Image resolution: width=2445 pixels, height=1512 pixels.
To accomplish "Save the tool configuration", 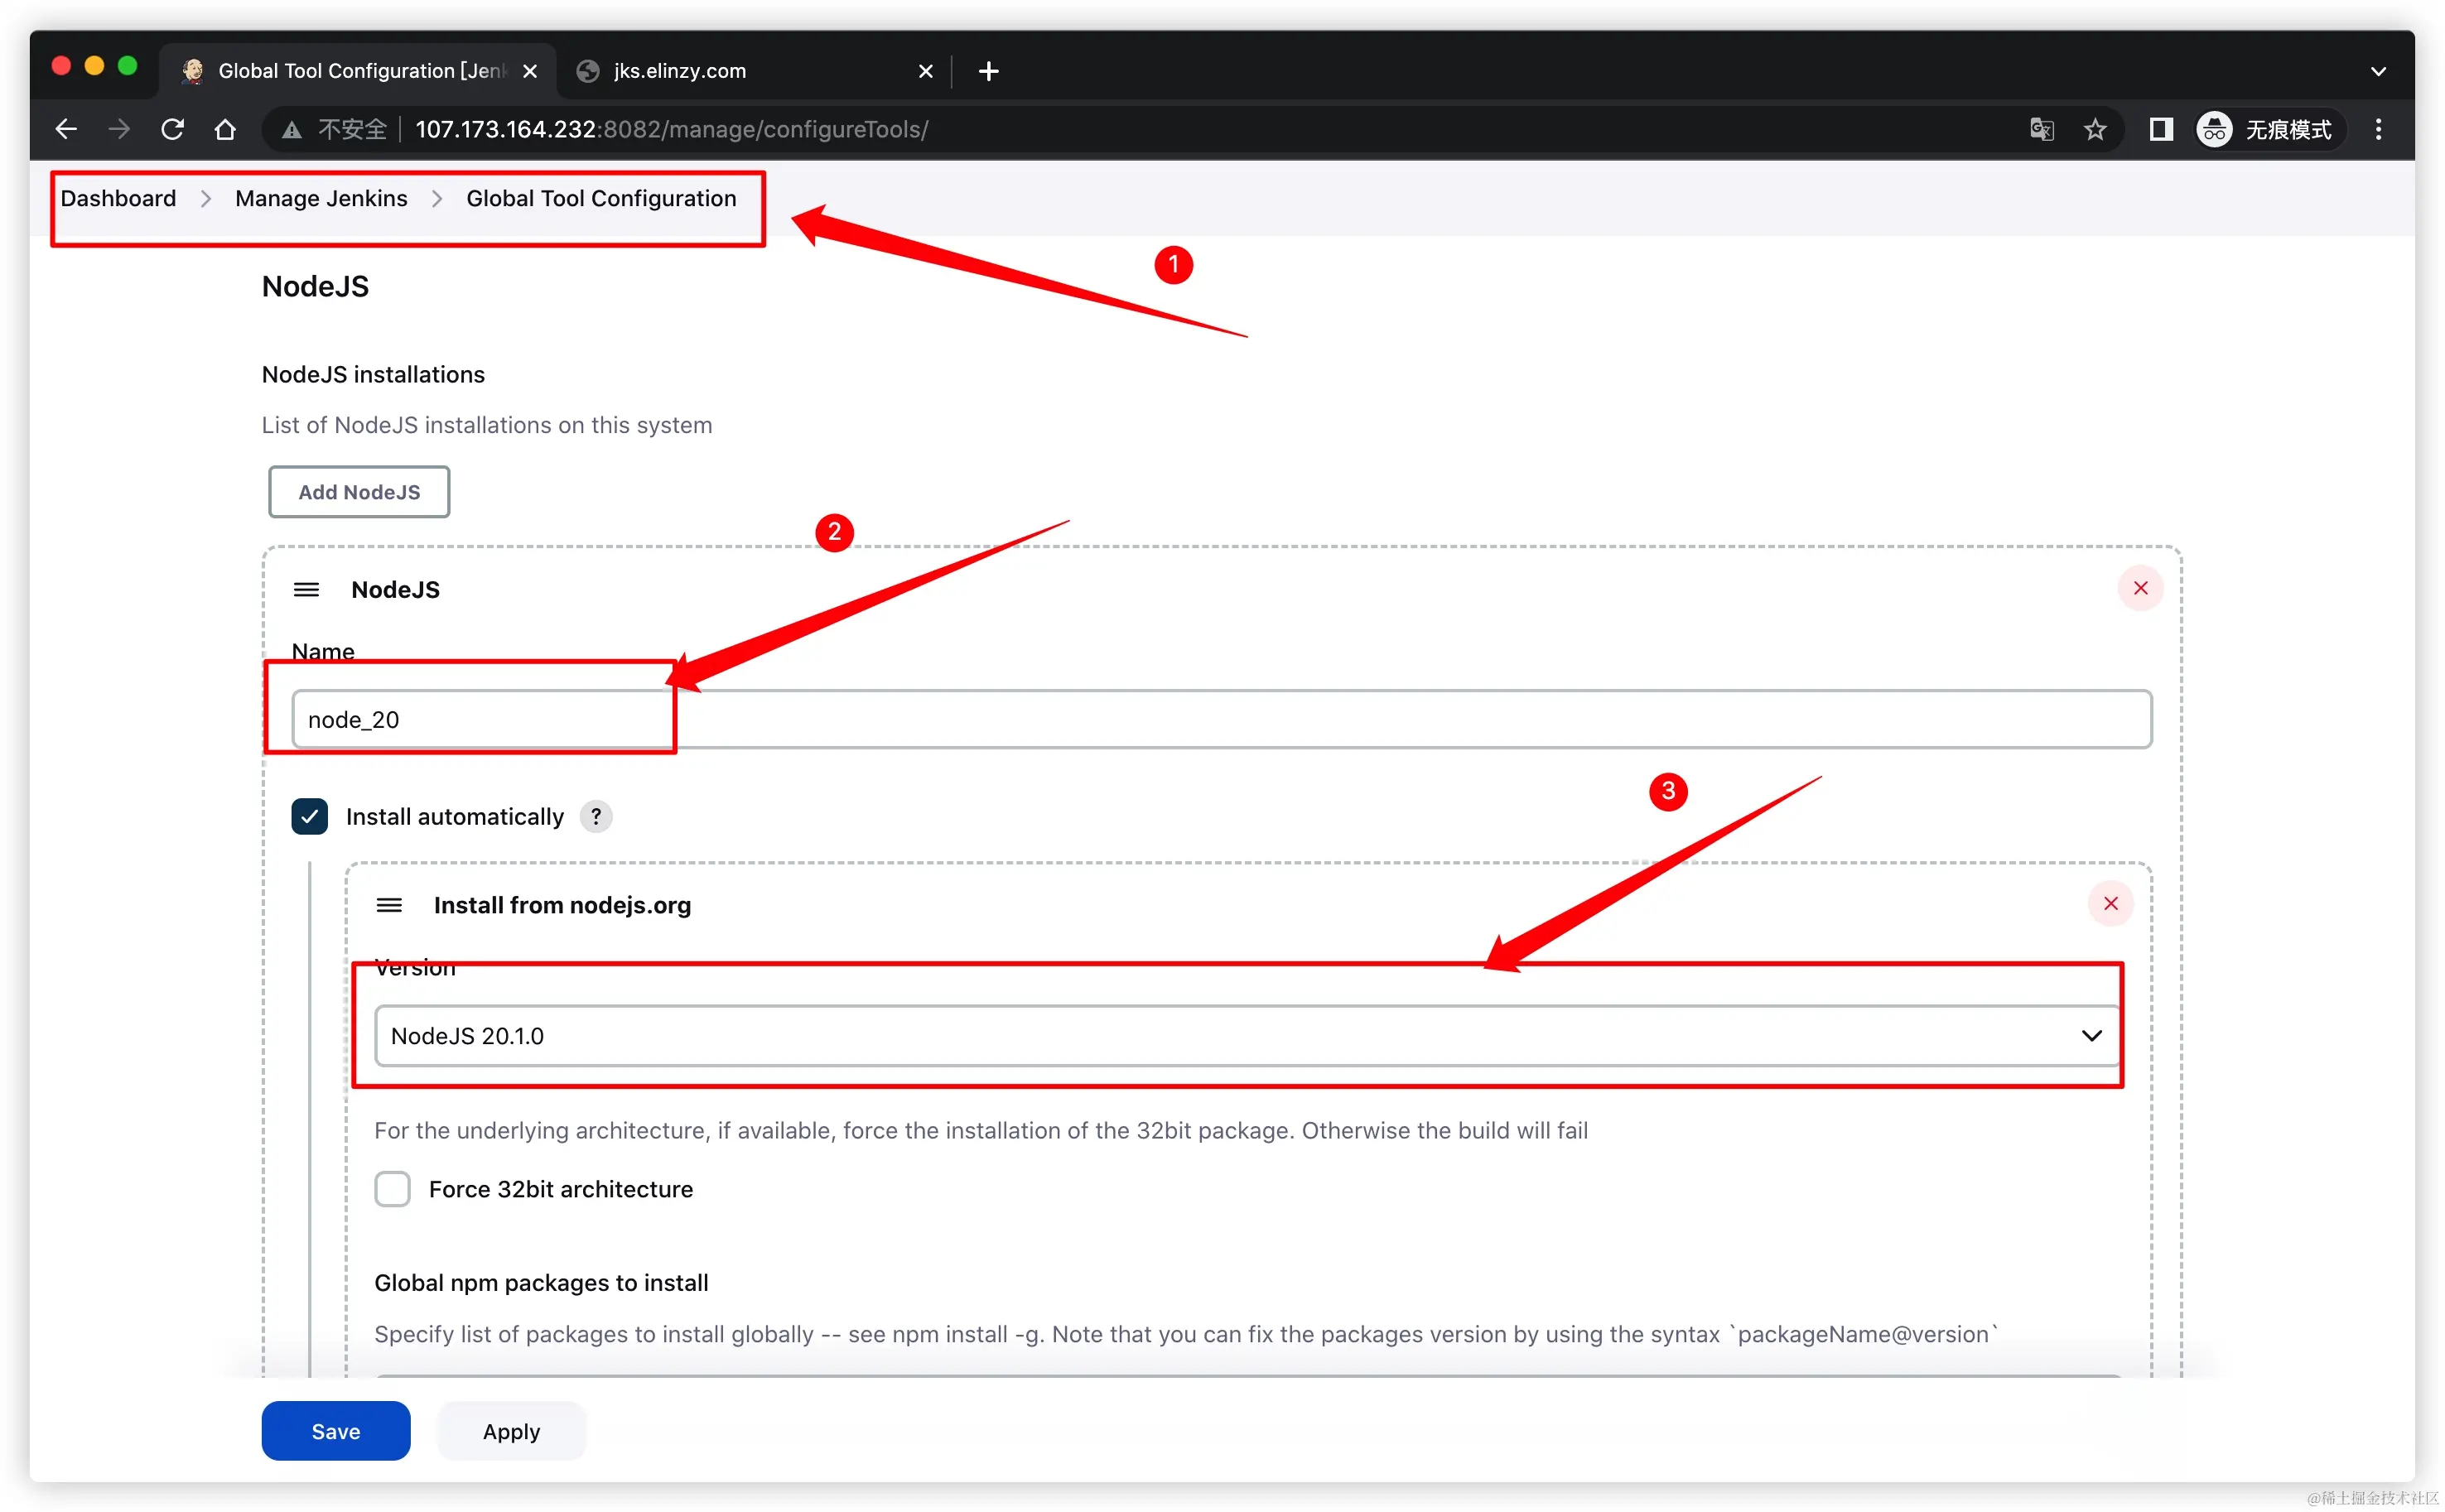I will (x=336, y=1431).
